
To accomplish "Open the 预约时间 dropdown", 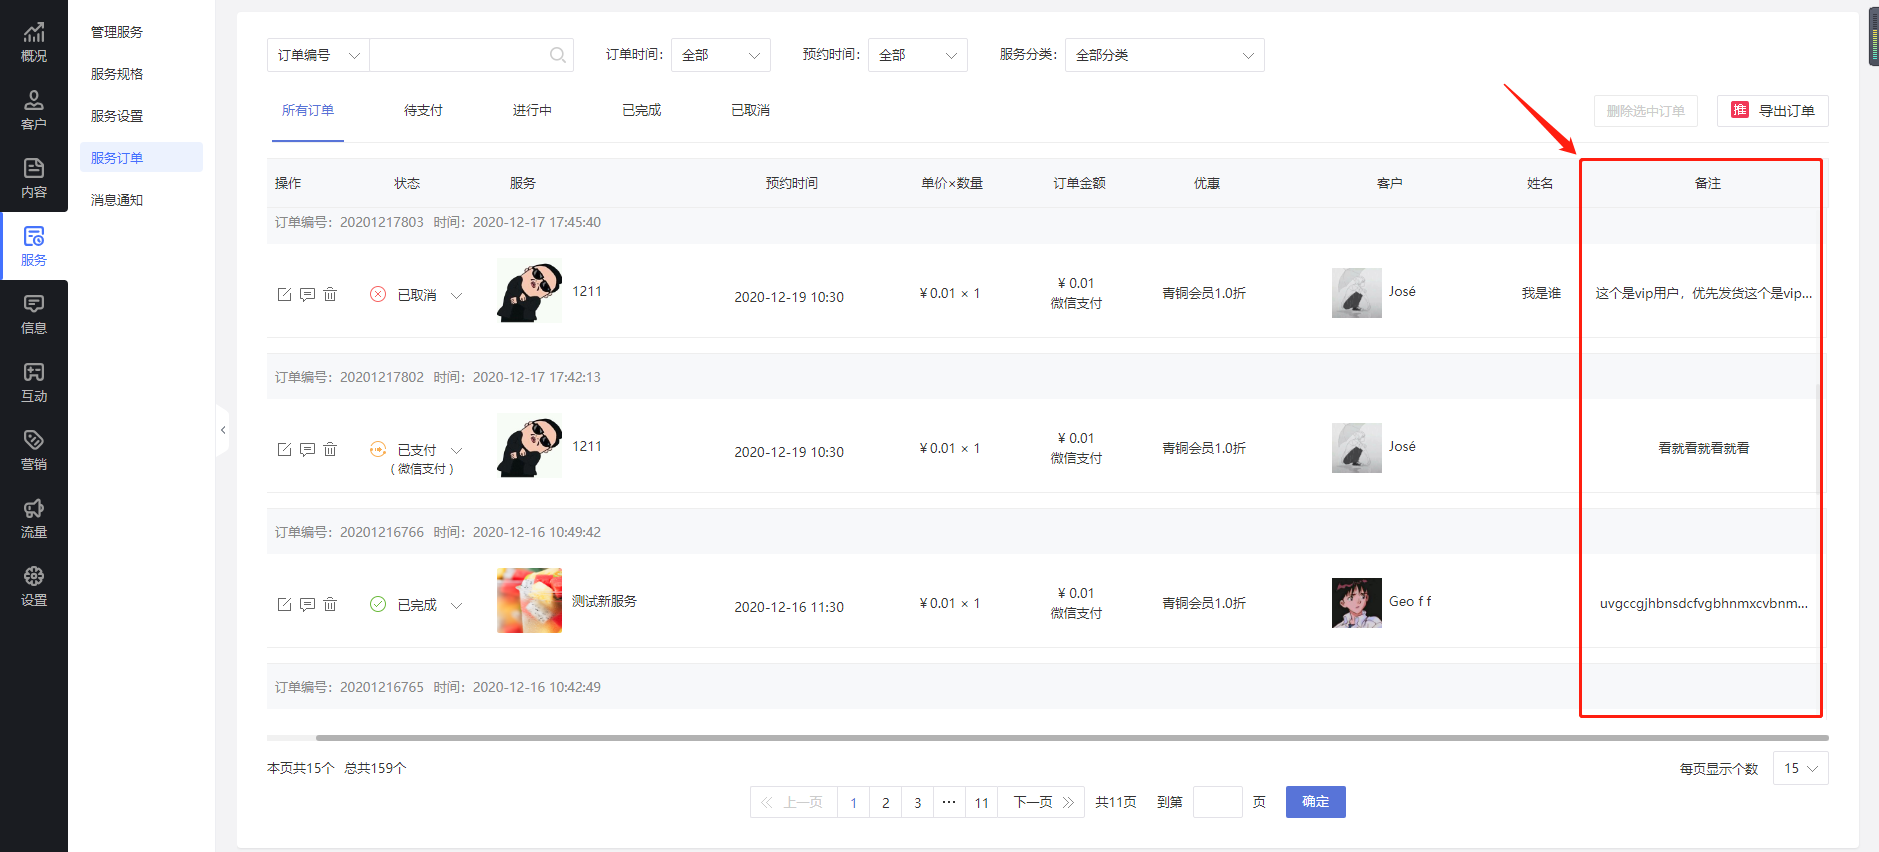I will [x=918, y=55].
